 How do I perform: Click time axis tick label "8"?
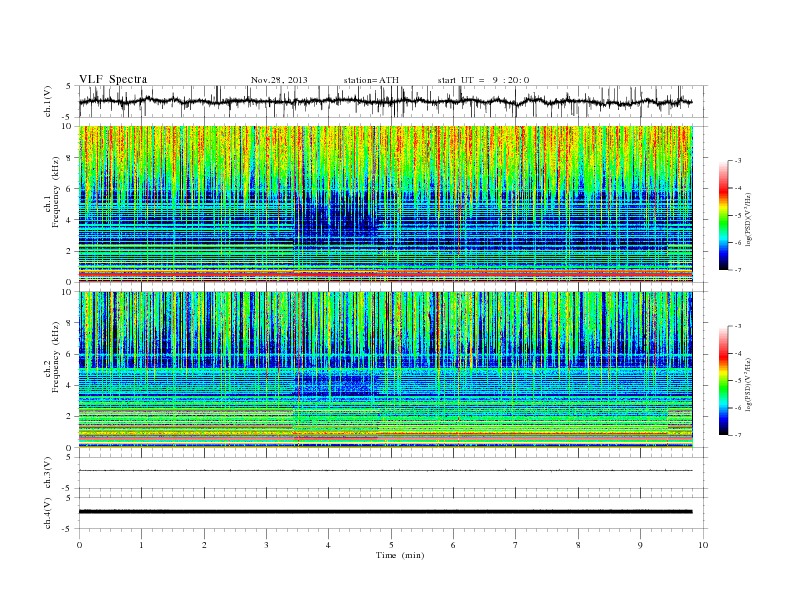[x=578, y=545]
